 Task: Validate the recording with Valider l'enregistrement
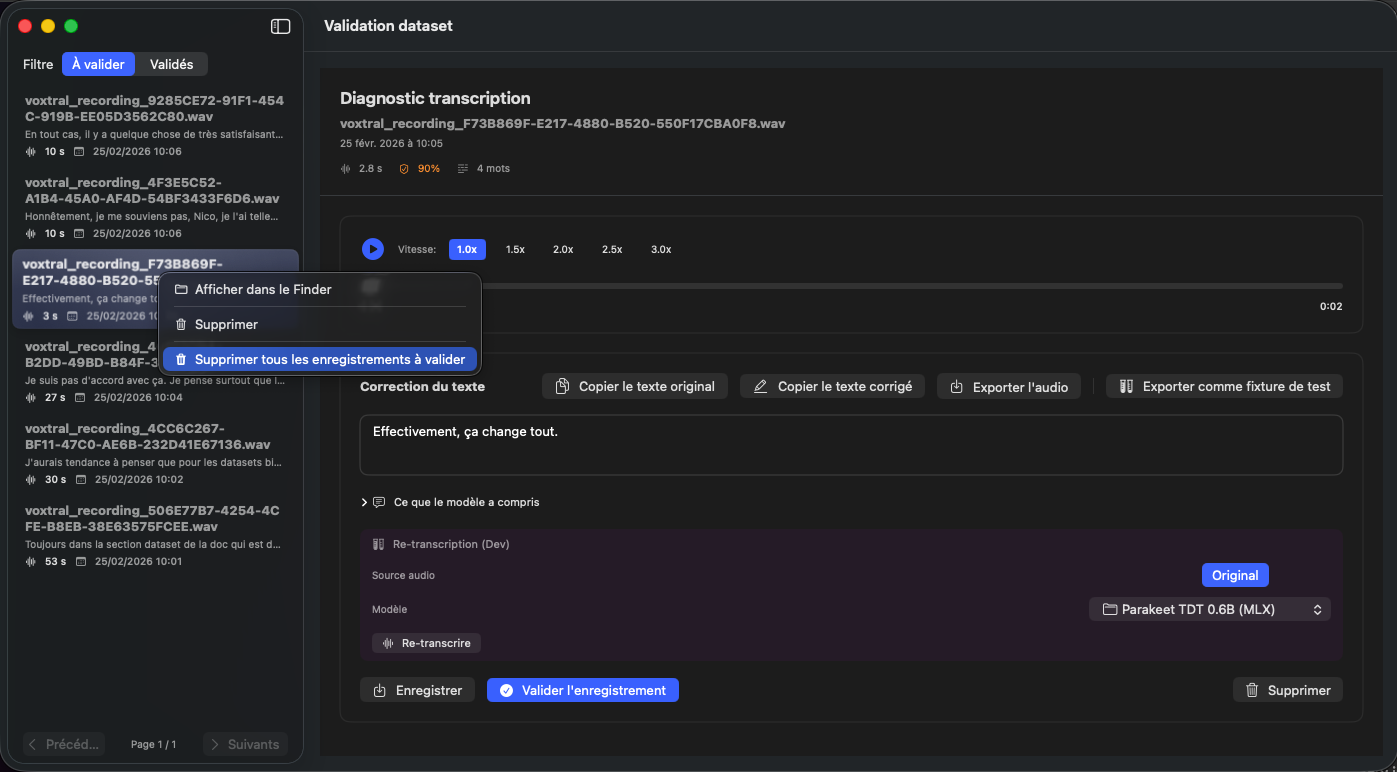(x=583, y=690)
